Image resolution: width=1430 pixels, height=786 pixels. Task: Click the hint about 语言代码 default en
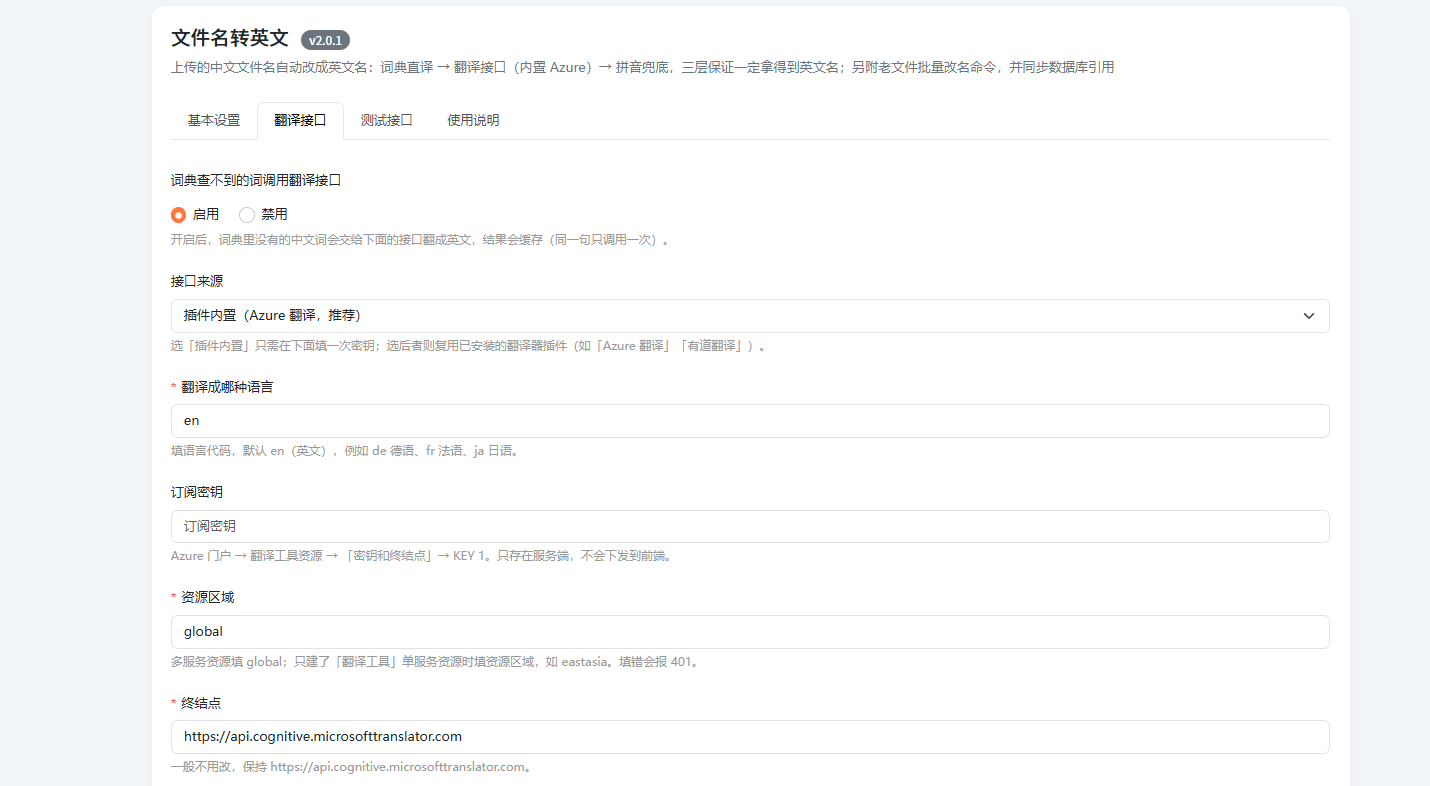tap(345, 451)
